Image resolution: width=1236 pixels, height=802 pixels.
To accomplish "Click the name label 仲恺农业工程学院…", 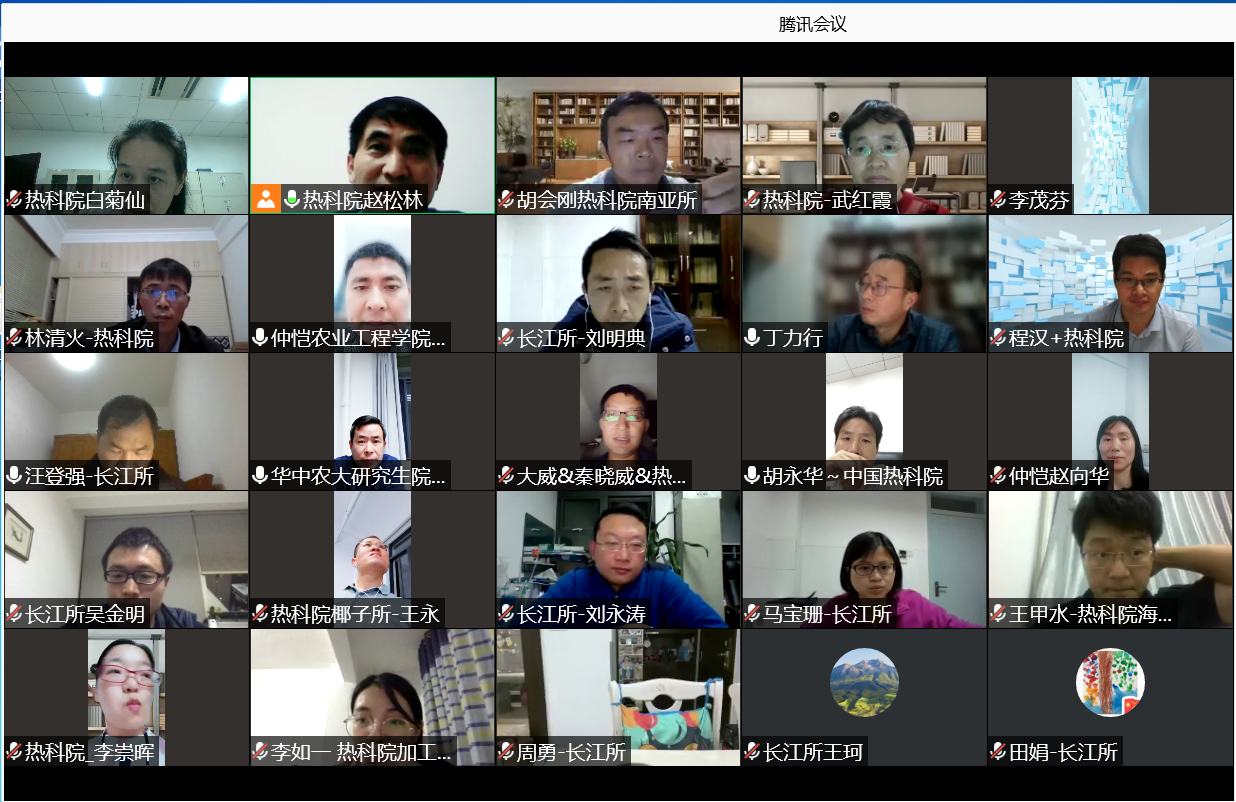I will point(359,338).
